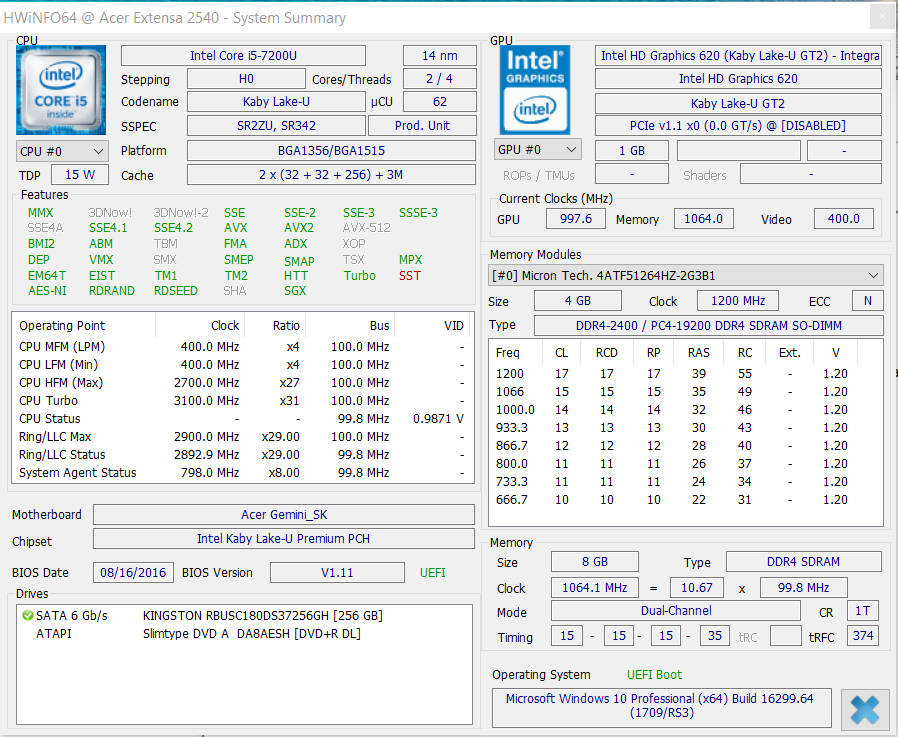Select the KINGSTON RBUSC180DS37256GH drive entry
Screen dimensions: 898x737
262,616
